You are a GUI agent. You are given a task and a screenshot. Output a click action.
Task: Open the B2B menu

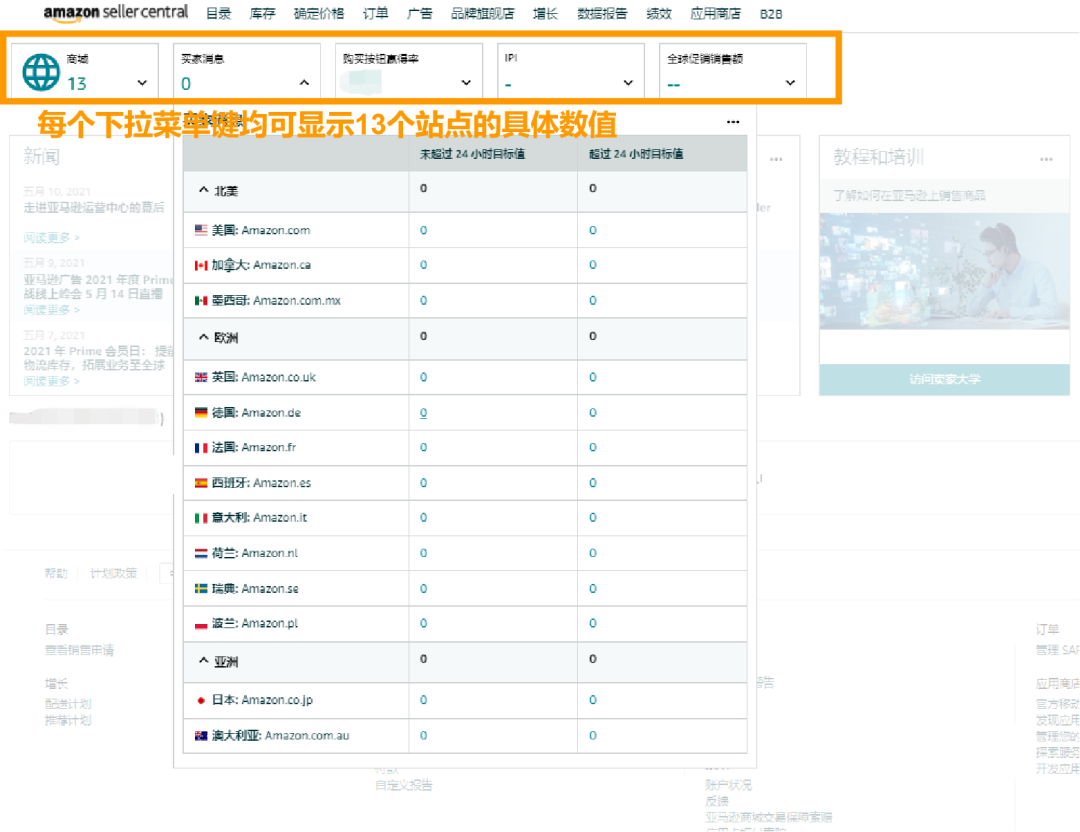click(x=771, y=14)
